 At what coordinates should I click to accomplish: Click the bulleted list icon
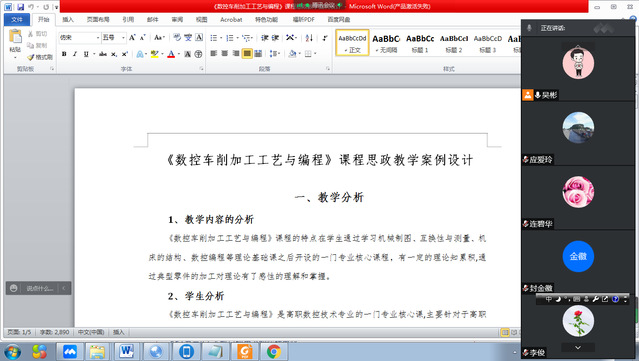click(214, 38)
